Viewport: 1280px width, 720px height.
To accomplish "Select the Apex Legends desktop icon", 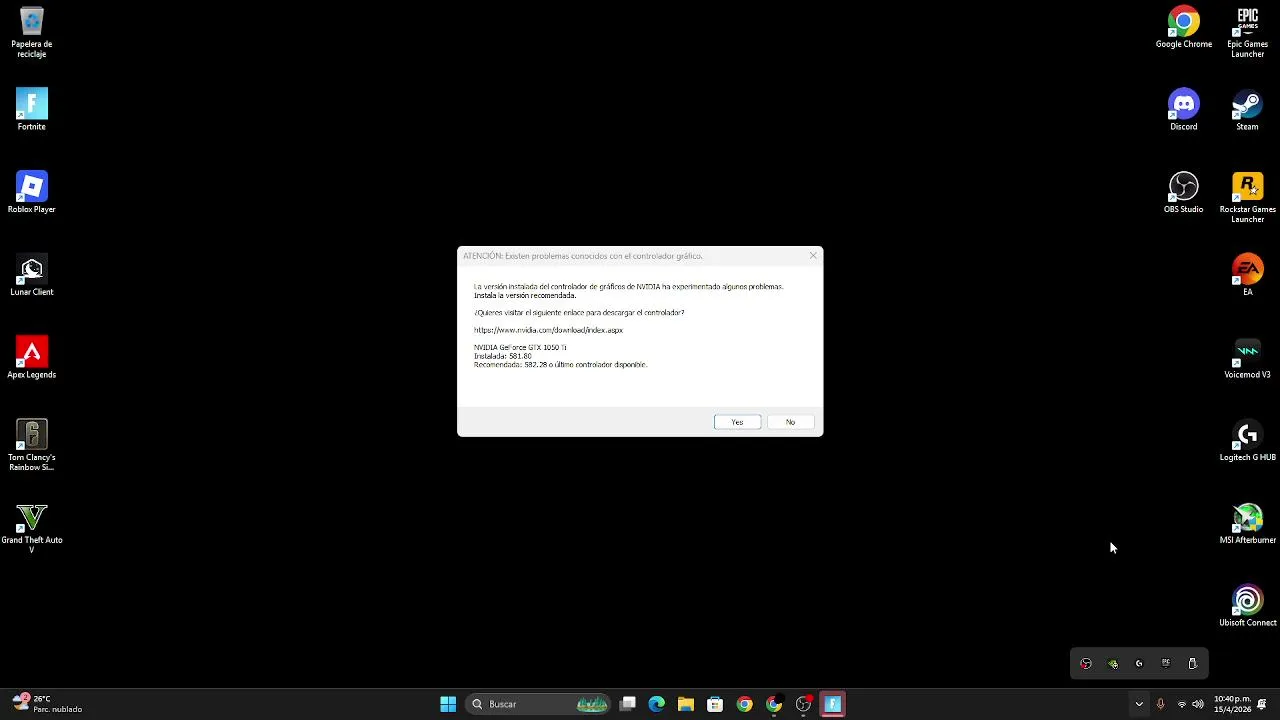I will point(32,358).
